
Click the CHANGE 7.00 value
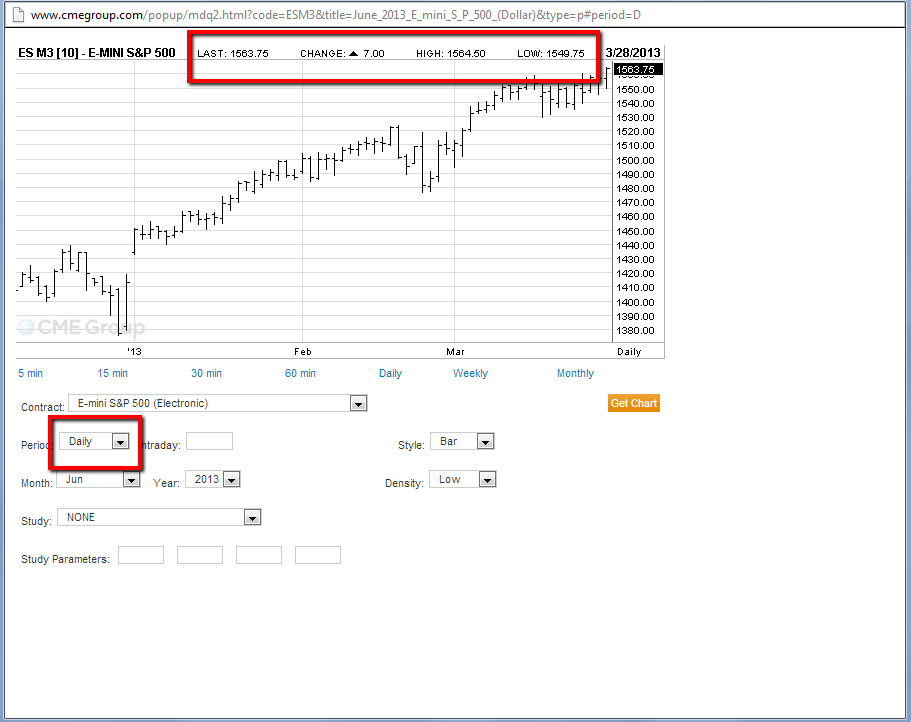[342, 53]
